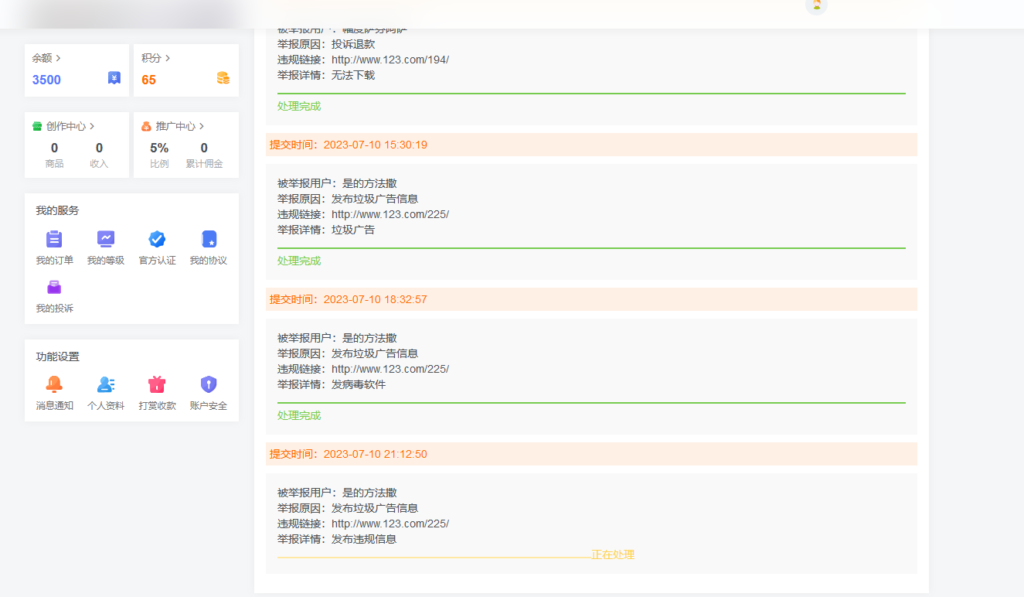Screen dimensions: 1024x597
Task: Open the 我的等级 (My Level) icon
Action: click(106, 240)
